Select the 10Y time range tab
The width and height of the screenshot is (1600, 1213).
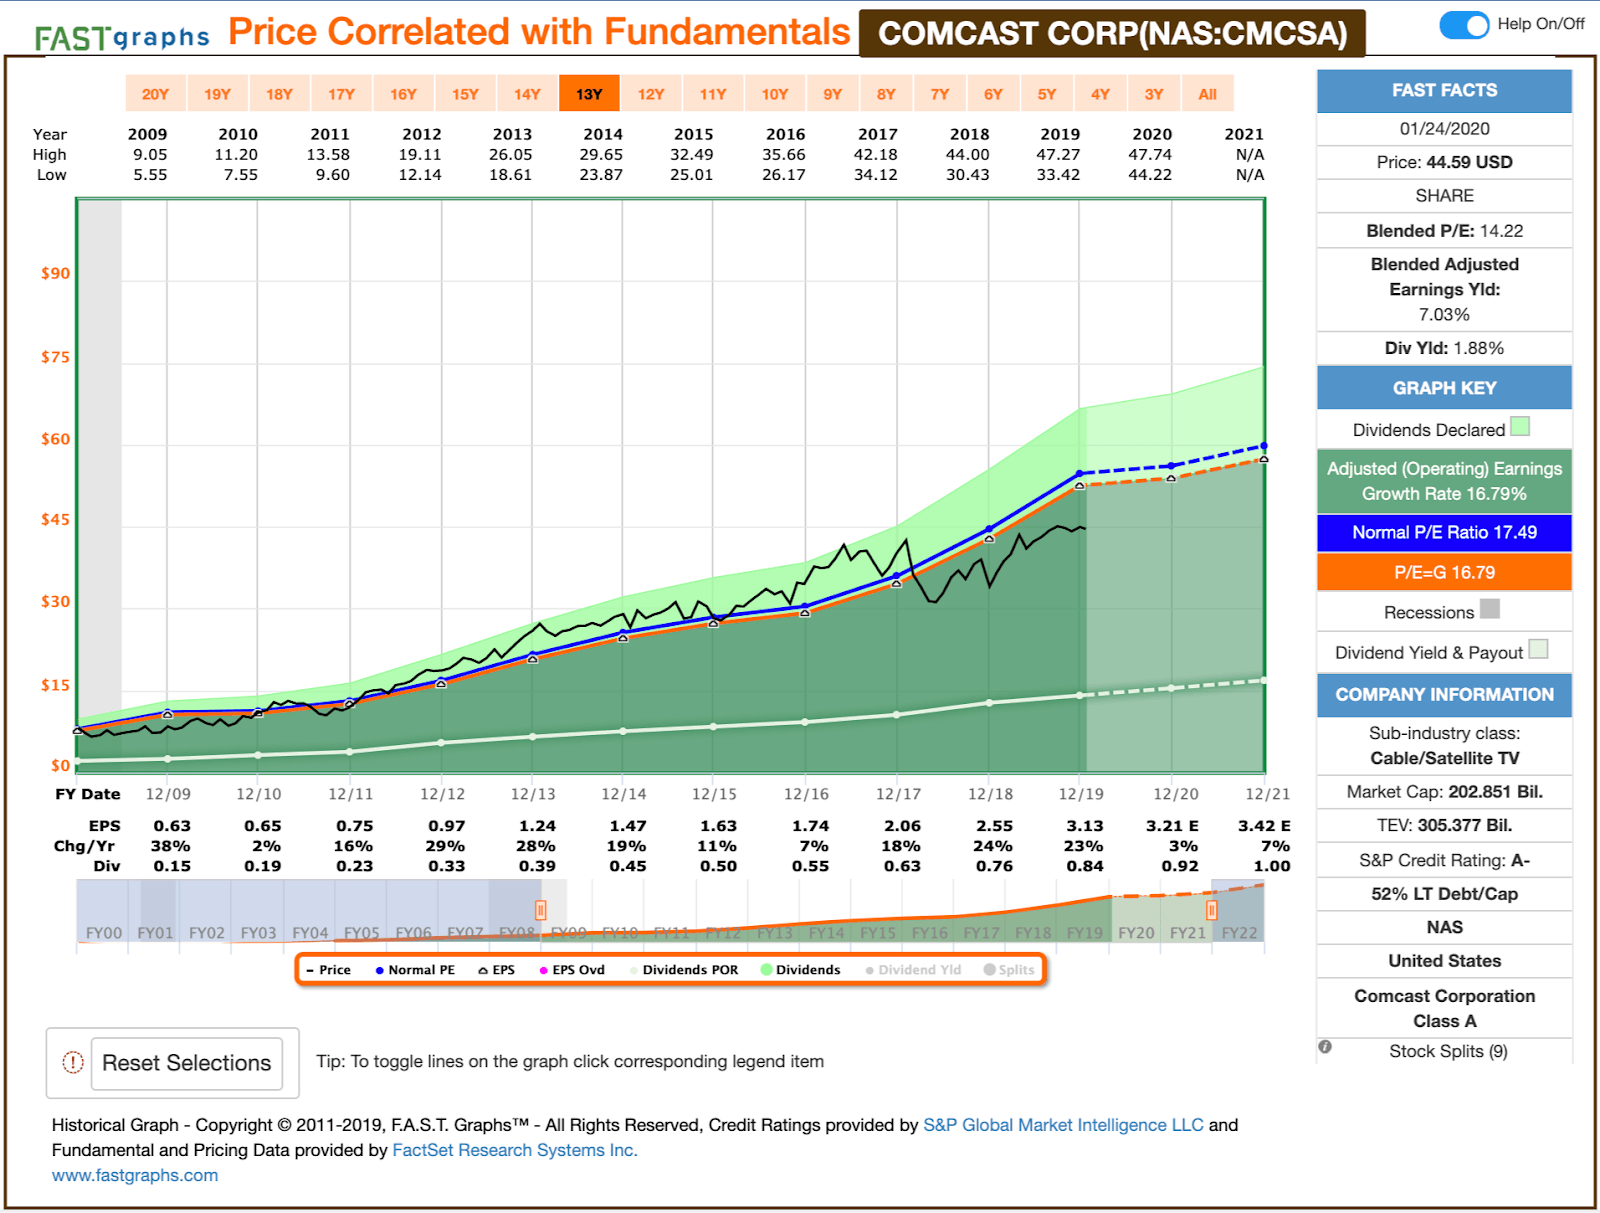coord(775,94)
